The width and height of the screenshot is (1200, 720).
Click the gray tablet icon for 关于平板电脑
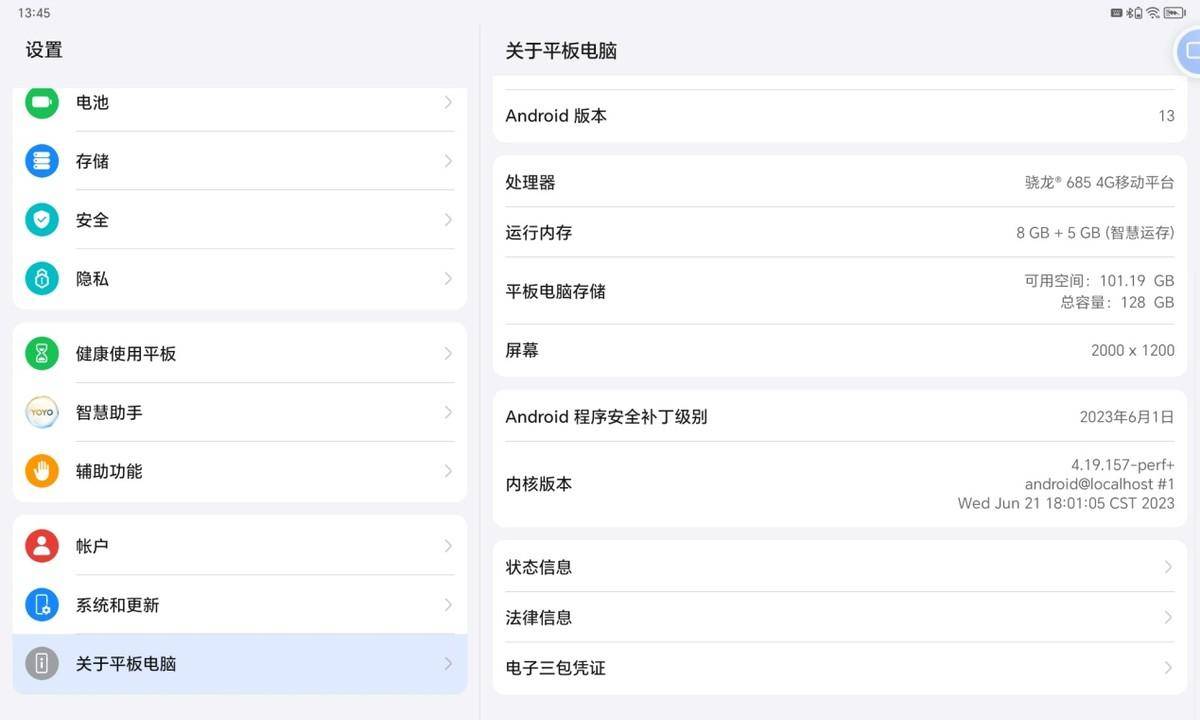coord(41,663)
